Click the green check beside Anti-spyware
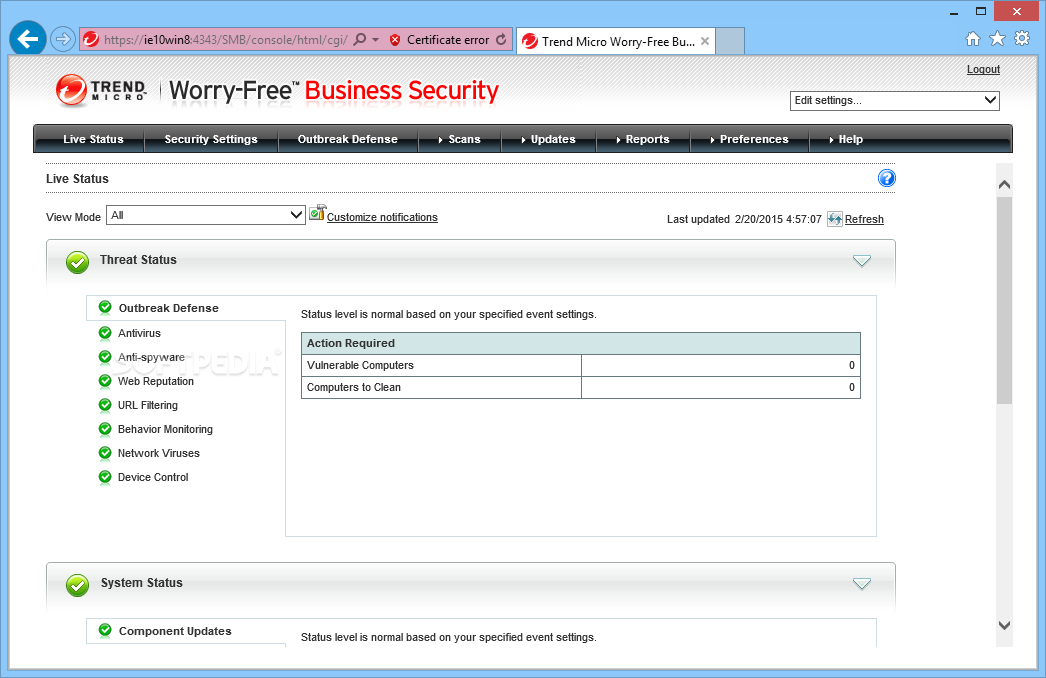This screenshot has height=678, width=1046. pos(105,356)
